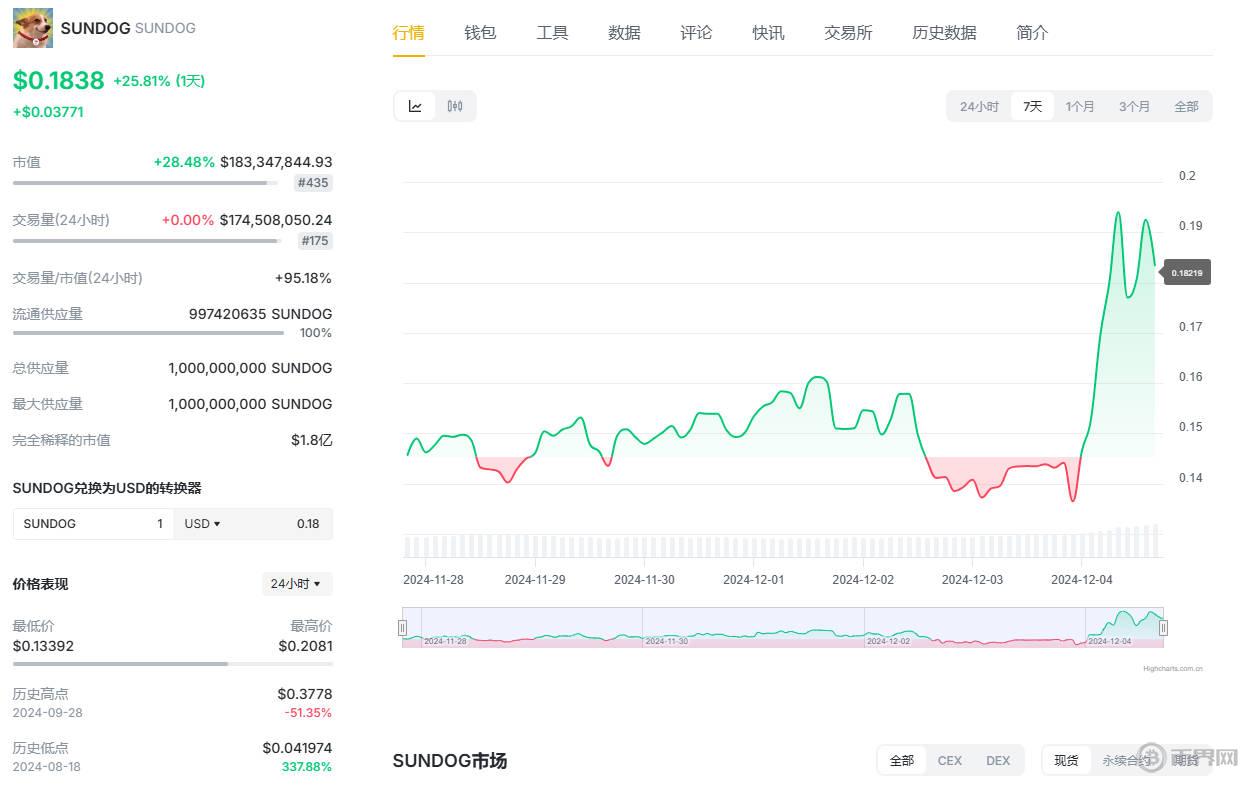This screenshot has height=785, width=1249.
Task: Click the SUNDOG dog logo icon
Action: [x=33, y=28]
